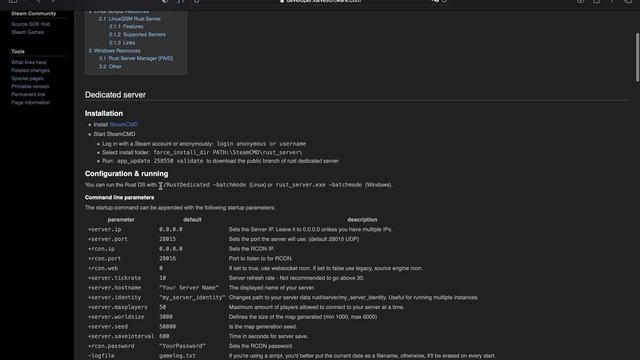Click the 'description' table column header
This screenshot has height=360, width=640.
pyautogui.click(x=362, y=220)
